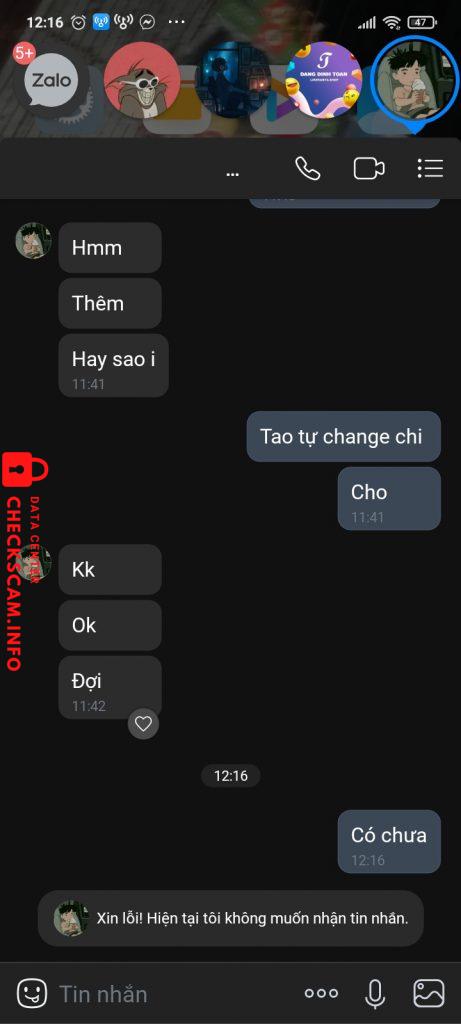Image resolution: width=461 pixels, height=1024 pixels.
Task: Switch to sunglasses cartoon avatar chat head
Action: 142,80
